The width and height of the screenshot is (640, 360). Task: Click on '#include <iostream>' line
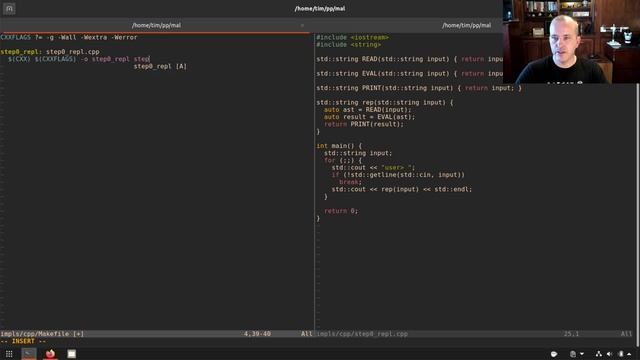[353, 37]
